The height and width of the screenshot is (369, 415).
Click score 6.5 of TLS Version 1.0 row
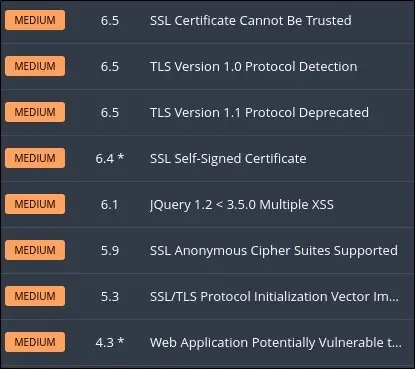(x=110, y=67)
